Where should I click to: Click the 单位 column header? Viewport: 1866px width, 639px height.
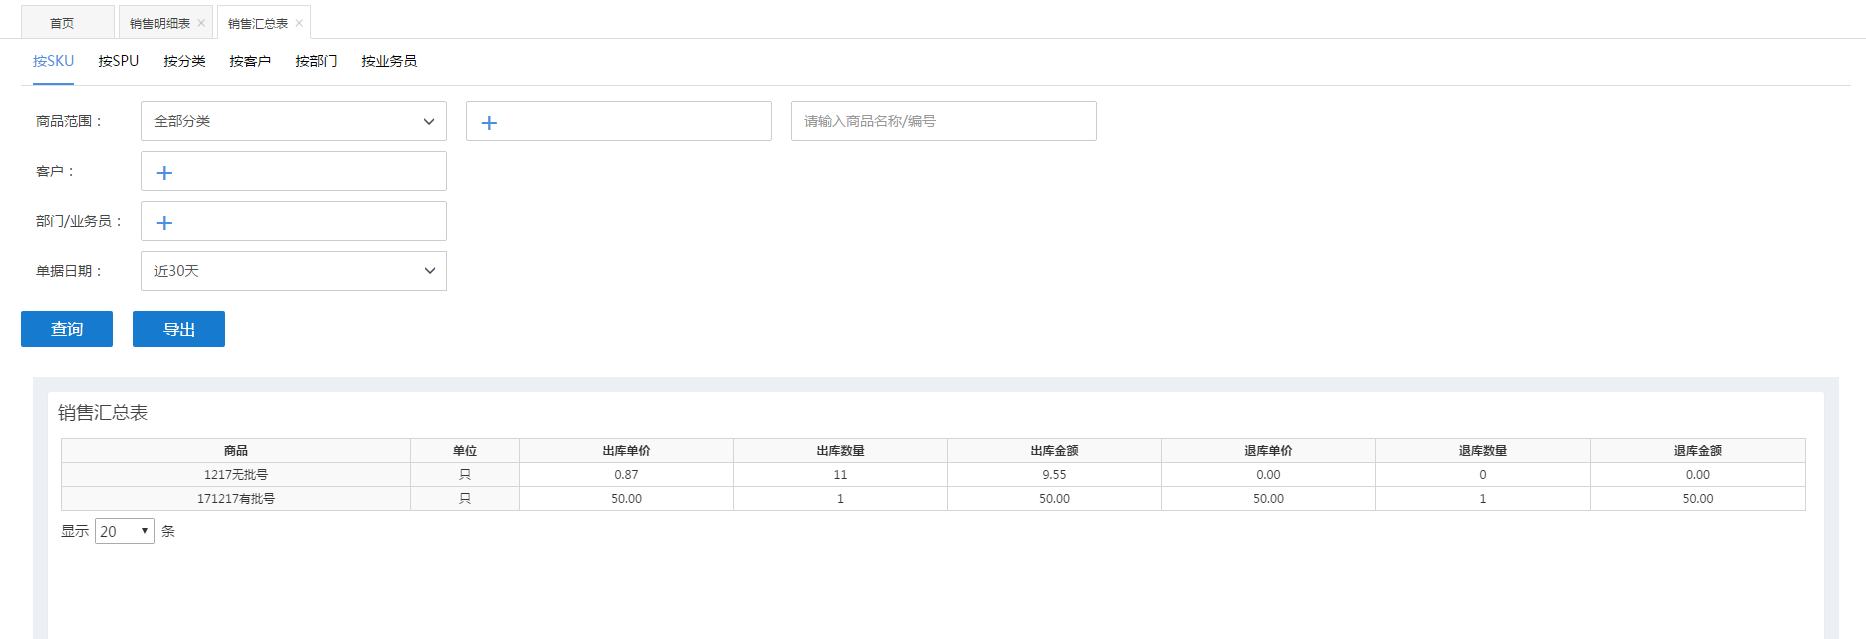(x=465, y=451)
